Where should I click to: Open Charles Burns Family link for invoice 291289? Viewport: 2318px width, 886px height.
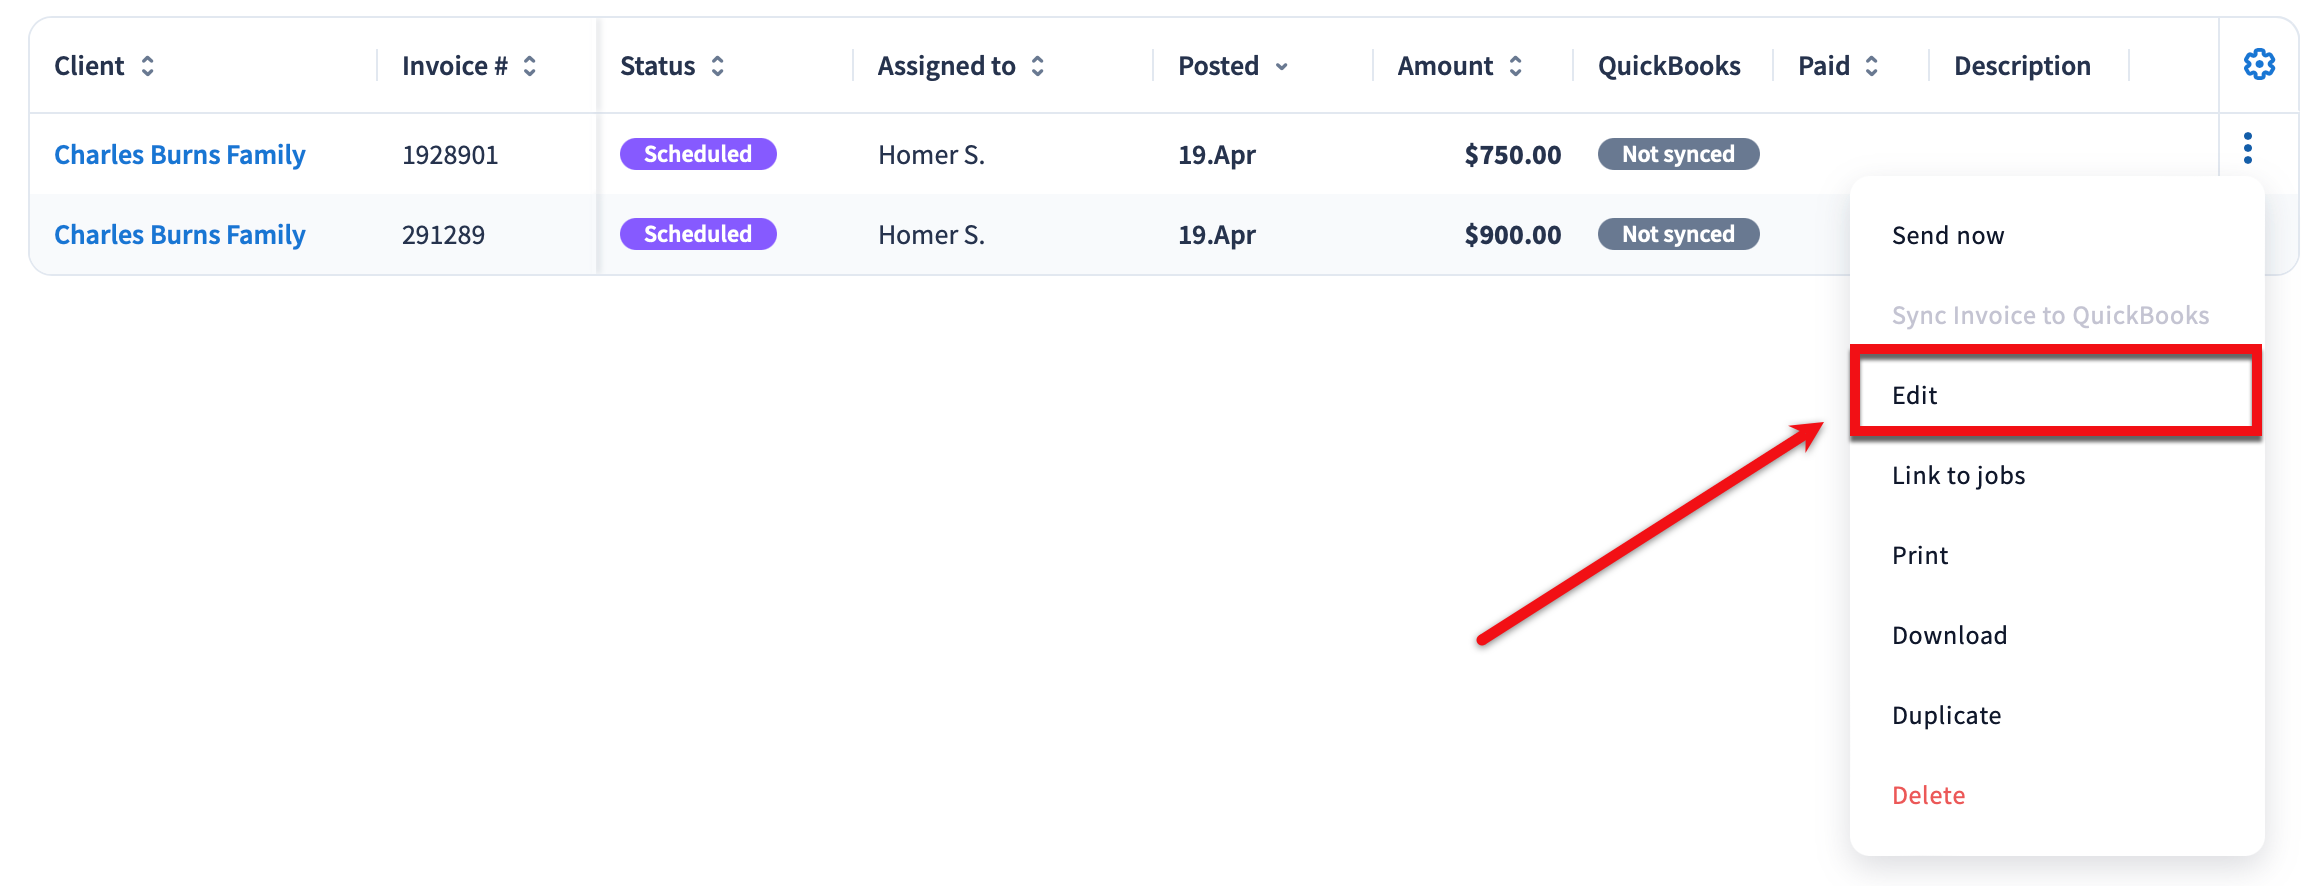[x=180, y=235]
